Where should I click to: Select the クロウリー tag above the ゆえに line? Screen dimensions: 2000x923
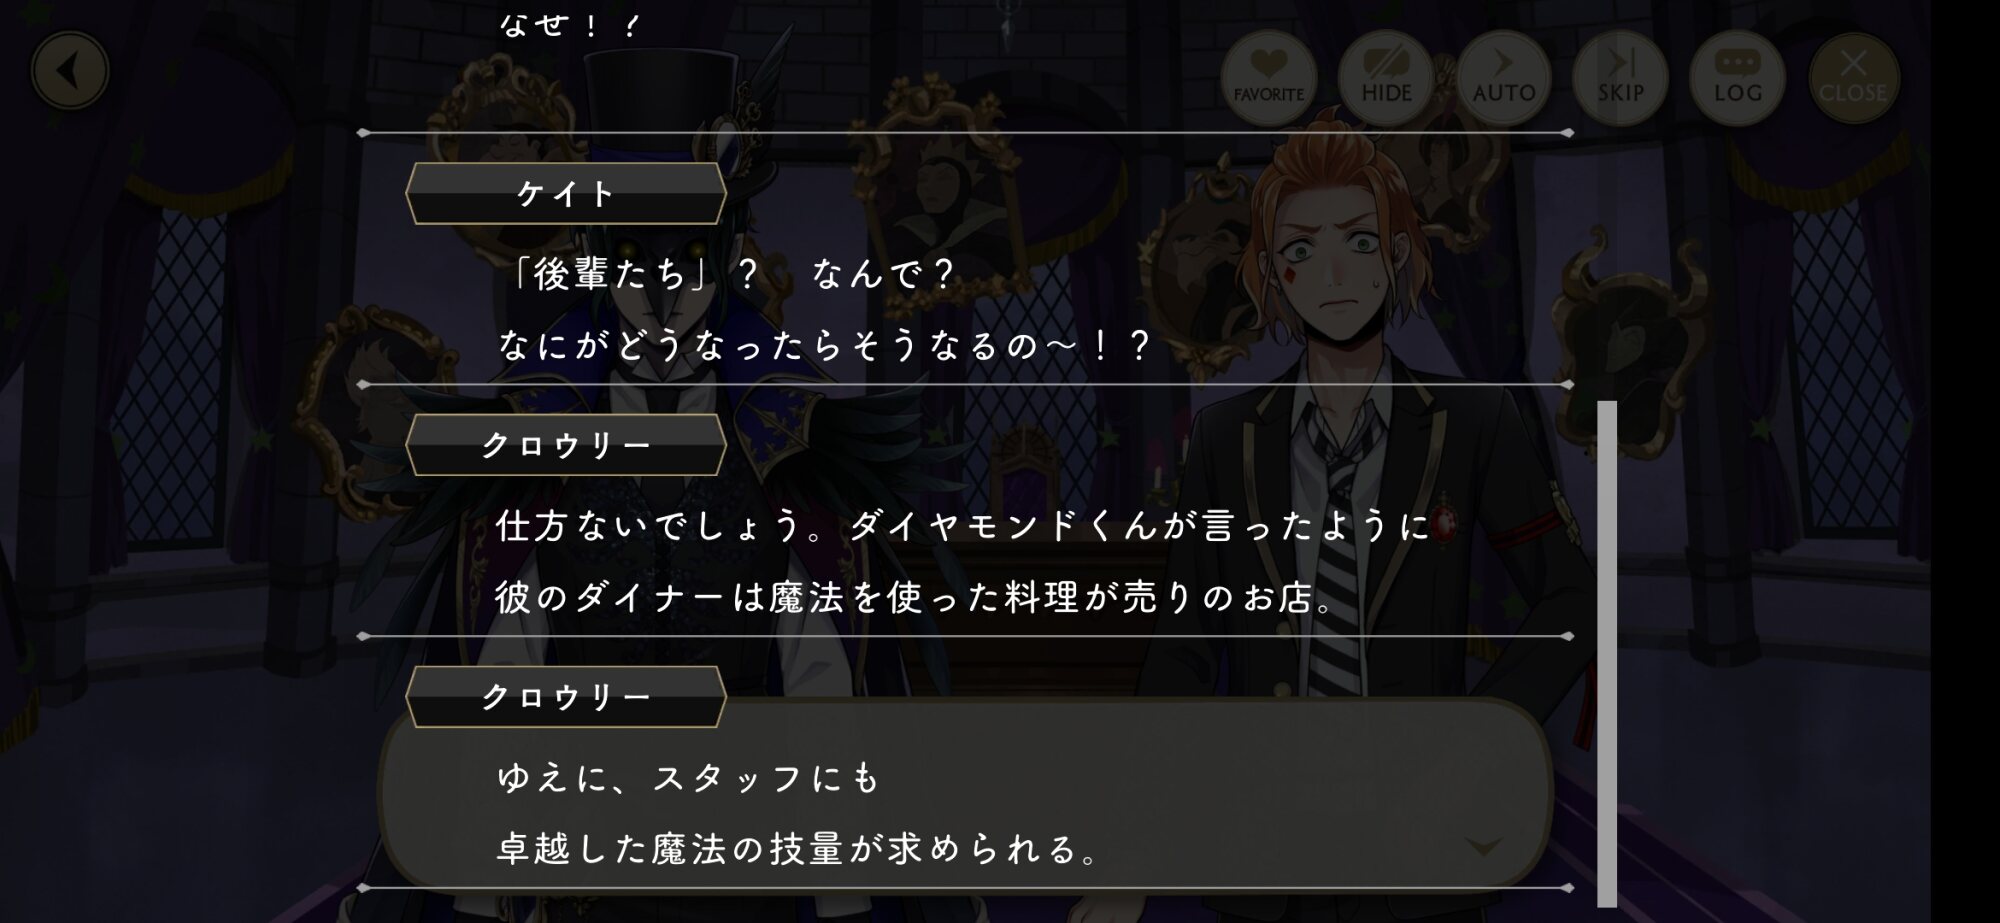566,697
